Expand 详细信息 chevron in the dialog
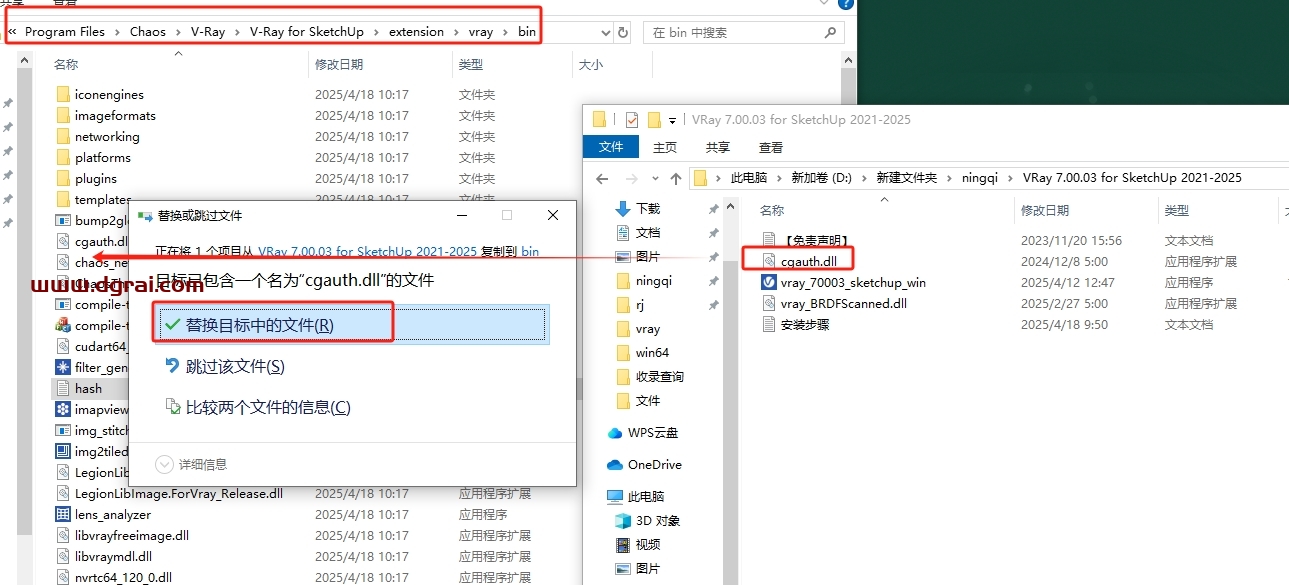This screenshot has width=1289, height=585. click(x=164, y=464)
